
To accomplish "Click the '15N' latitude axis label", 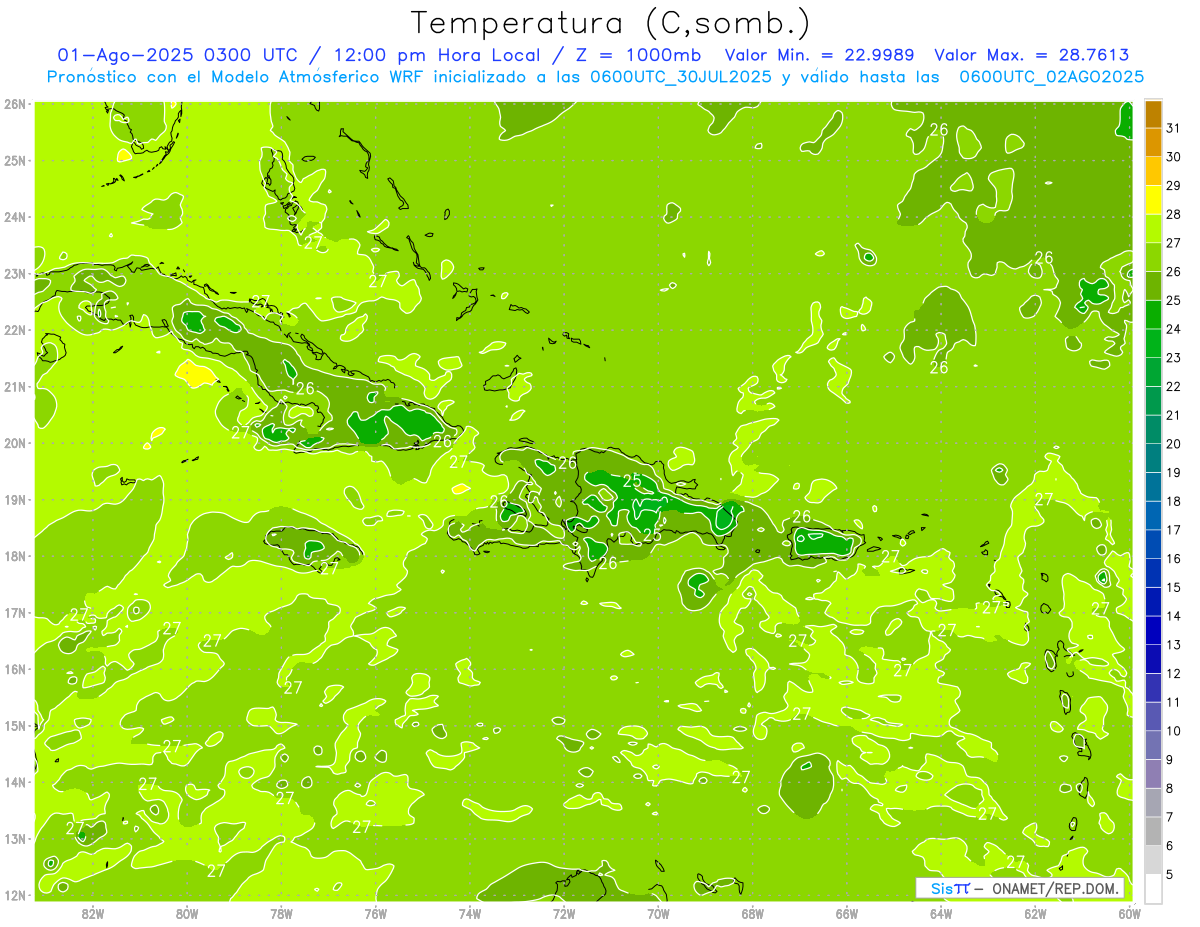I will click(x=14, y=726).
